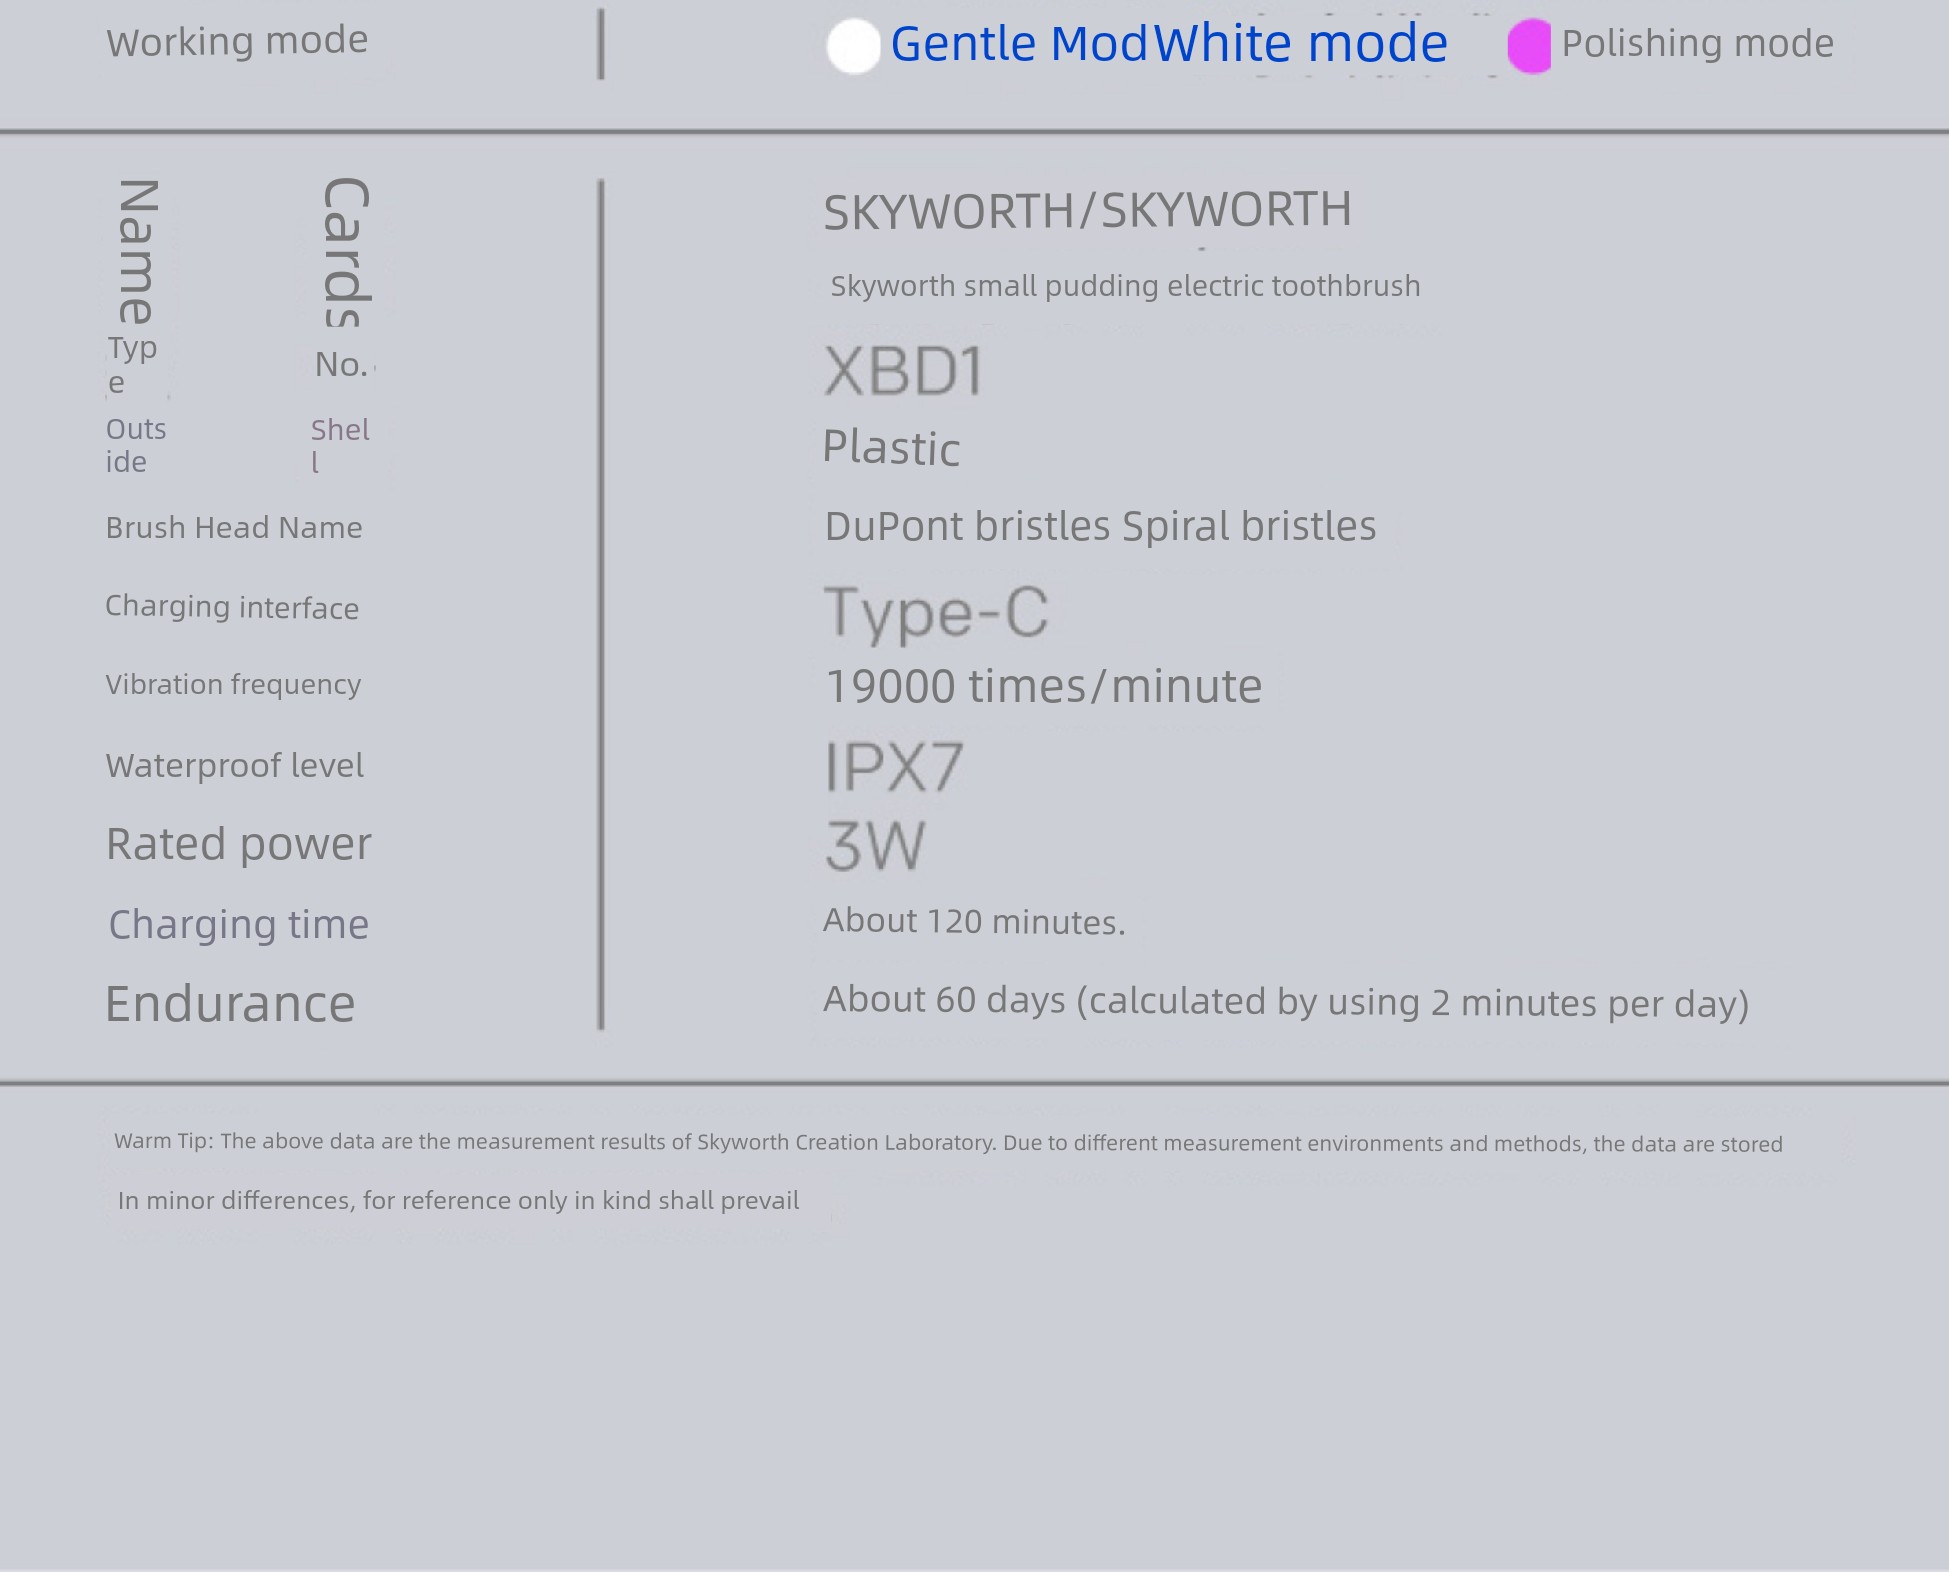
Task: Click the 'No.' label
Action: 341,365
